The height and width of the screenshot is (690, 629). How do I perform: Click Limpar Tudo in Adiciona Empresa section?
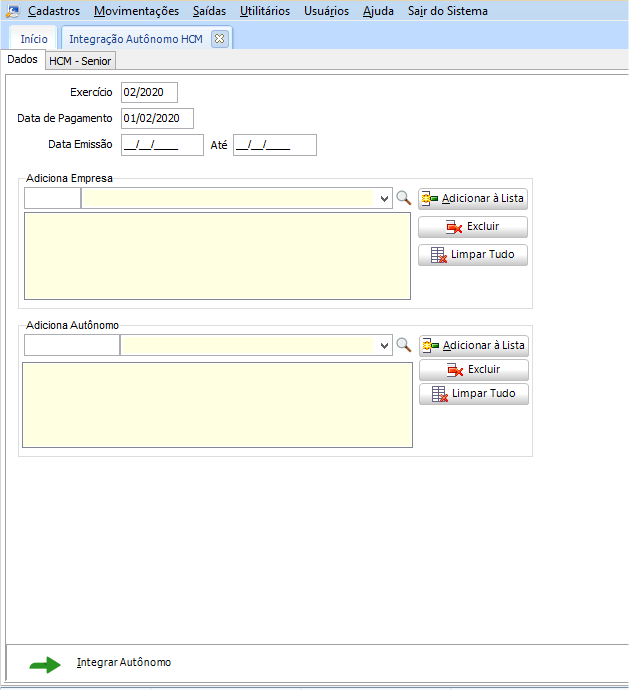pyautogui.click(x=473, y=255)
